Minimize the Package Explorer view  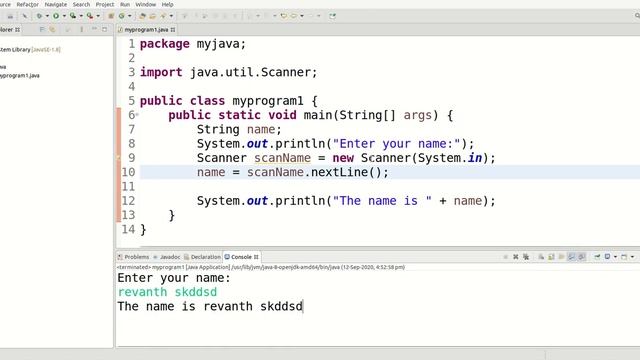(x=94, y=29)
